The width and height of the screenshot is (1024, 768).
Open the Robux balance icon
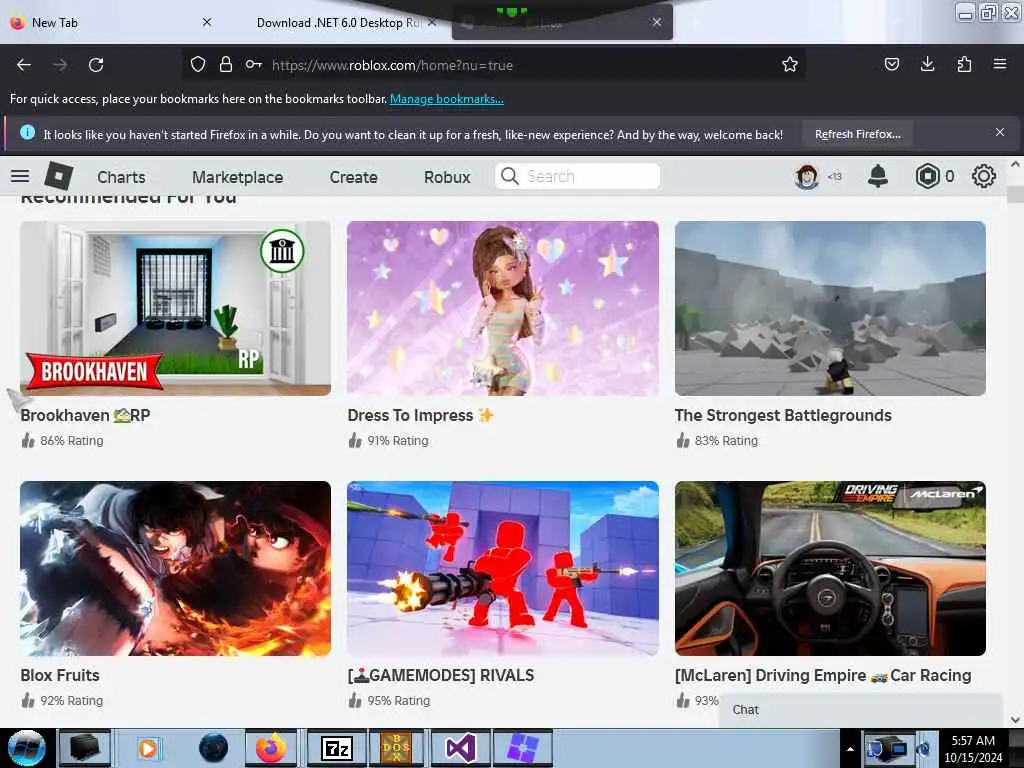[927, 176]
